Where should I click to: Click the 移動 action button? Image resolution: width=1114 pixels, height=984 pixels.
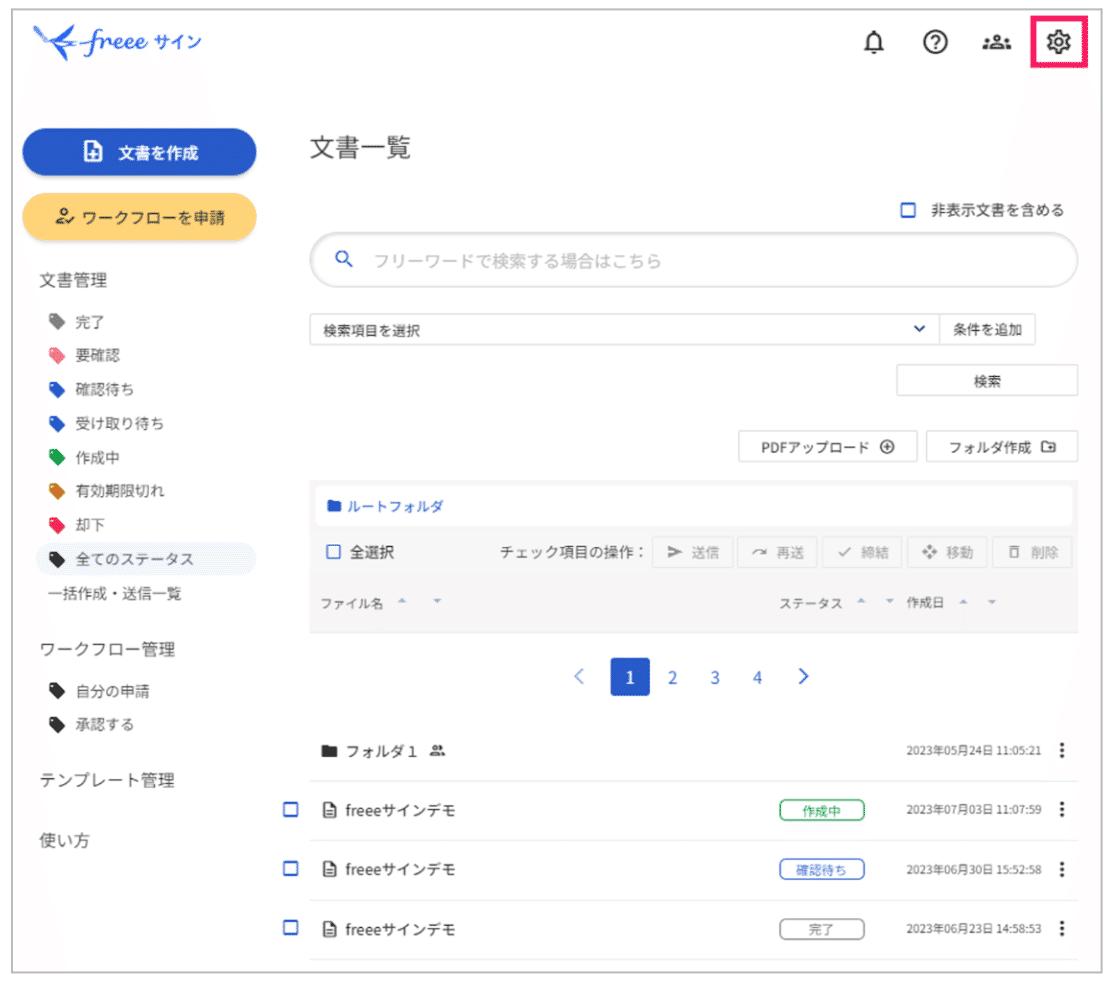click(x=947, y=552)
